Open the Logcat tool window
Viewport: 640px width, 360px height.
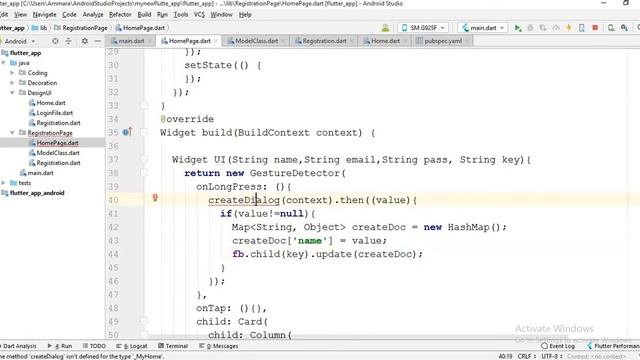click(132, 346)
